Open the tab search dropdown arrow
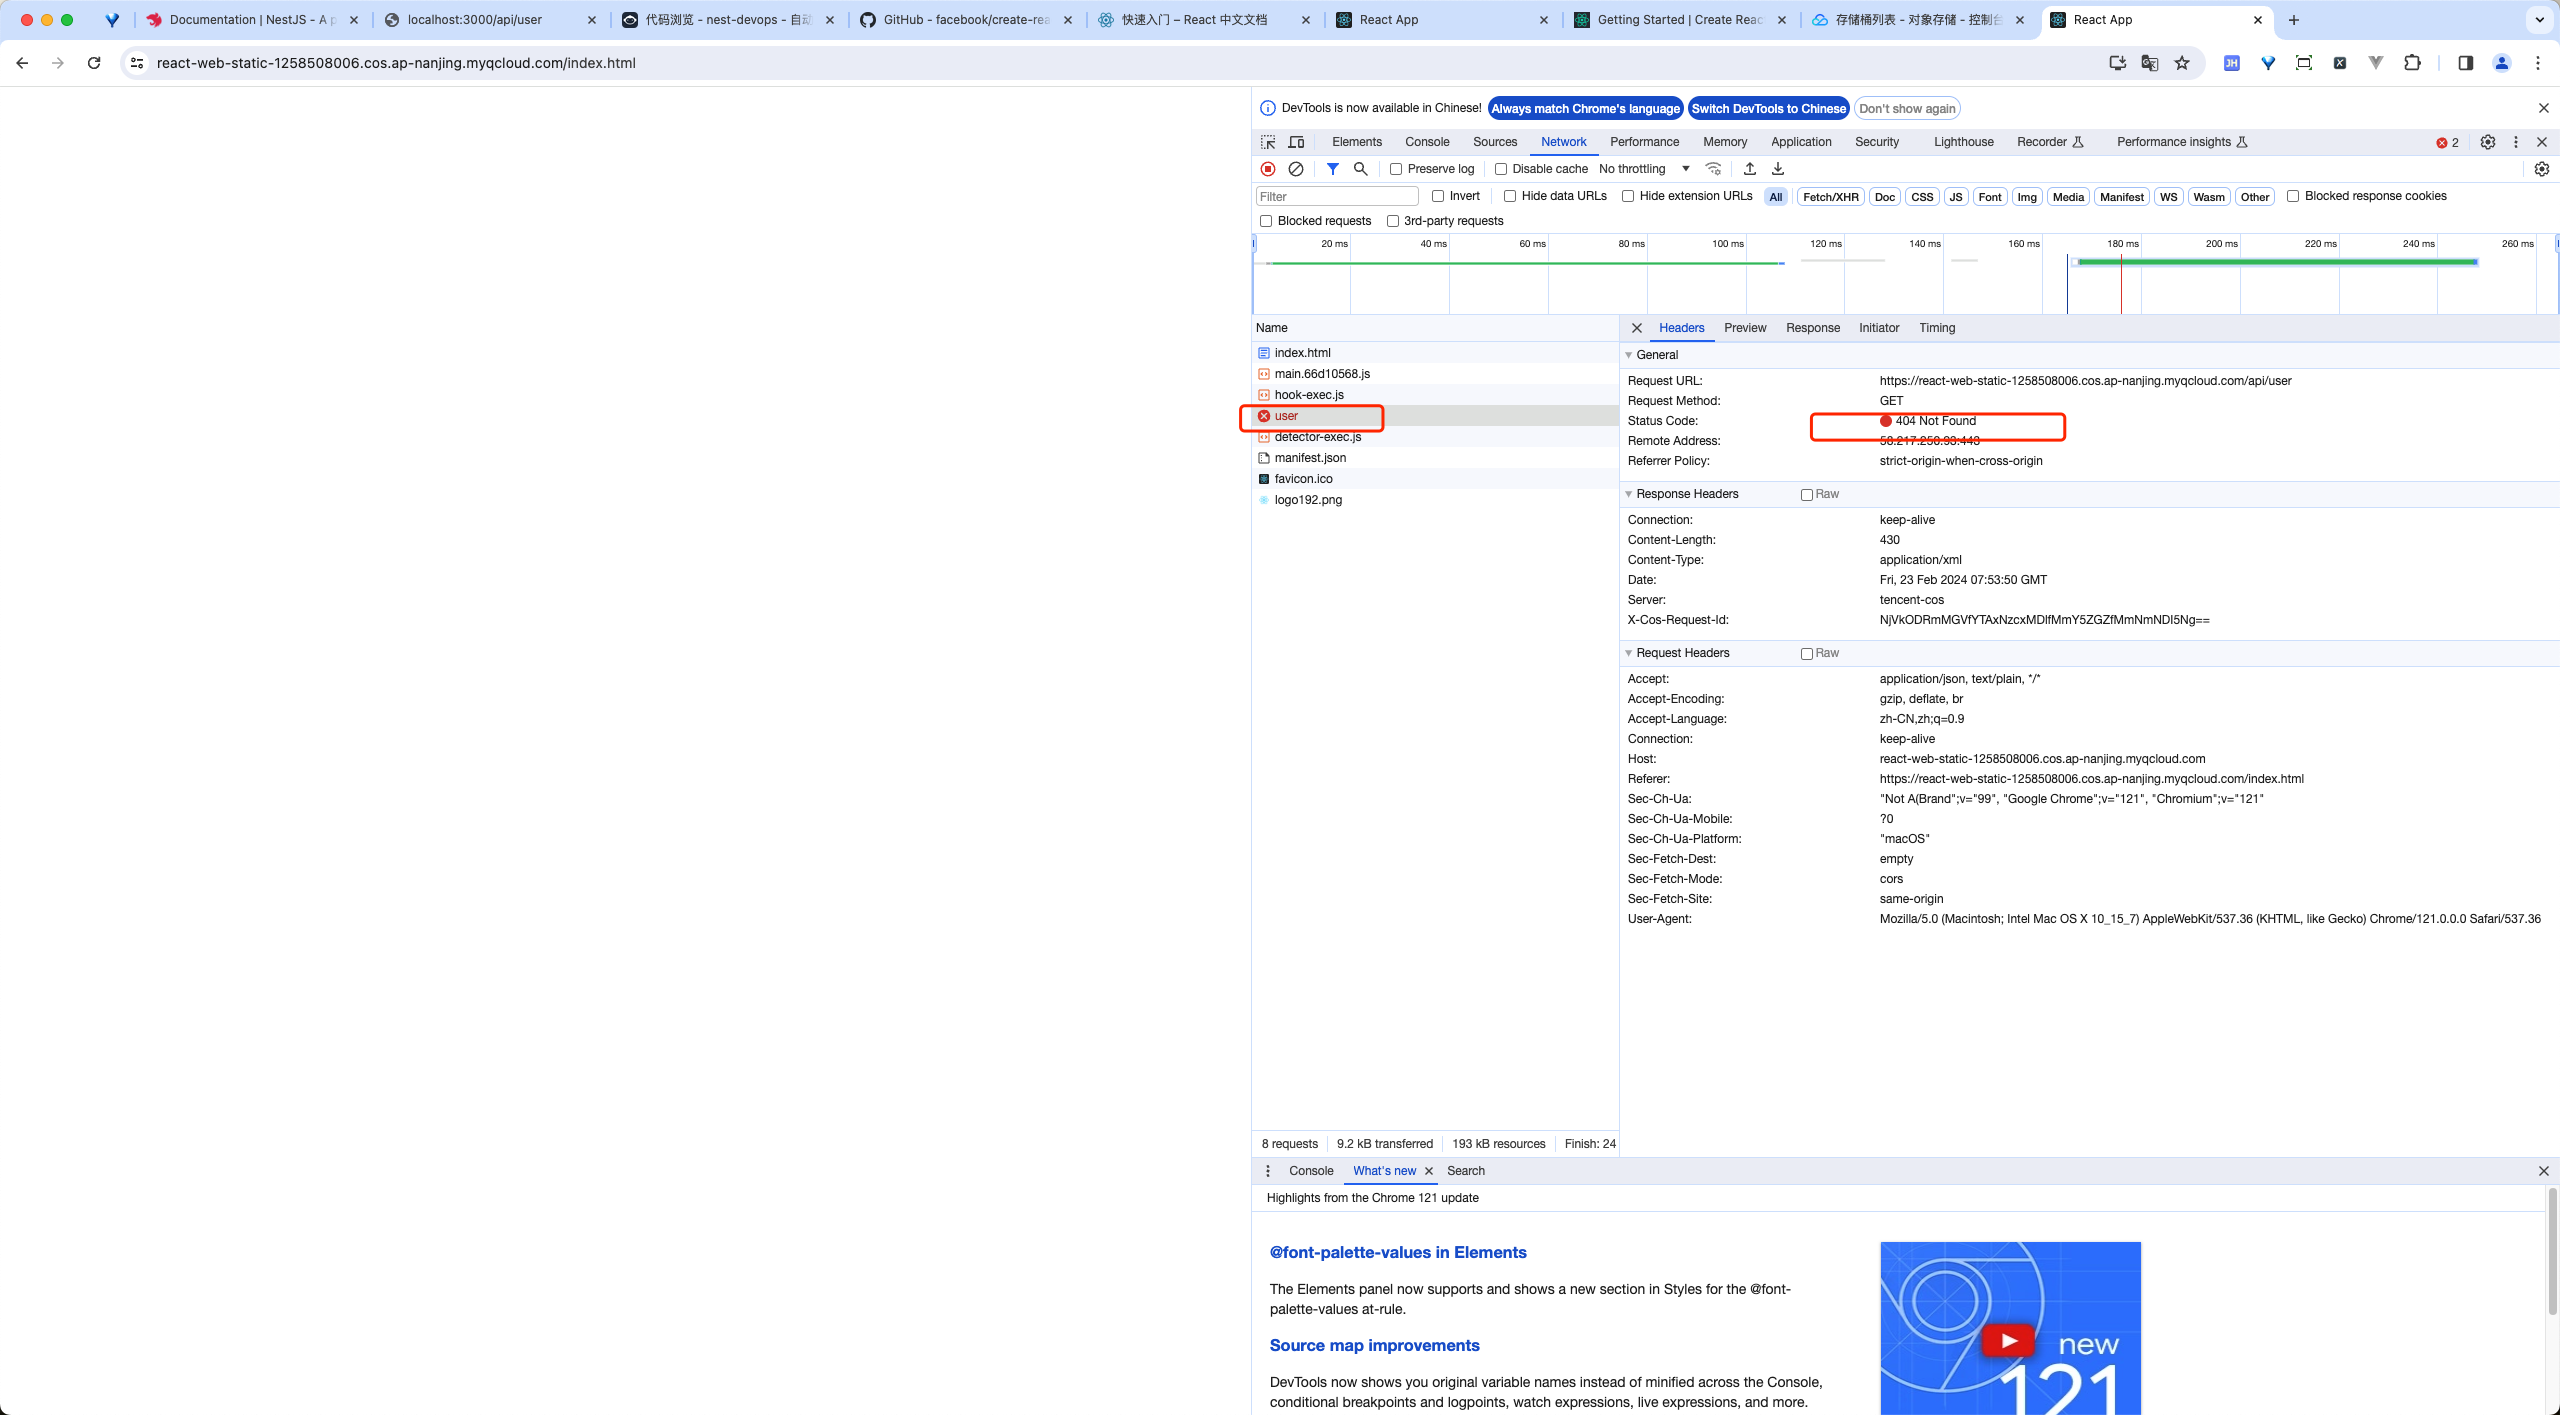2560x1415 pixels. pyautogui.click(x=2539, y=20)
